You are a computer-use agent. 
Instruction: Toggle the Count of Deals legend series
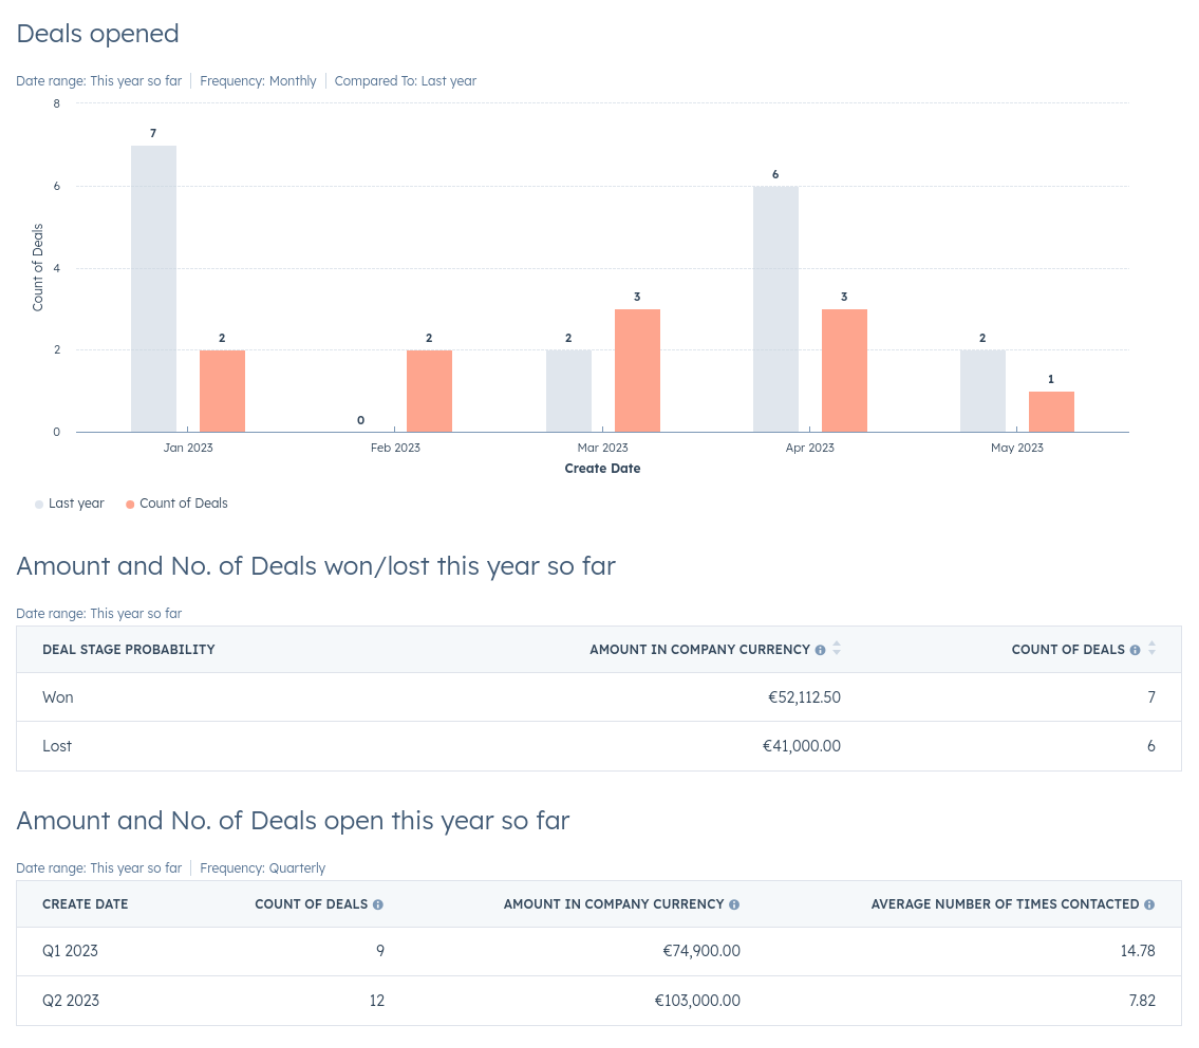coord(177,504)
